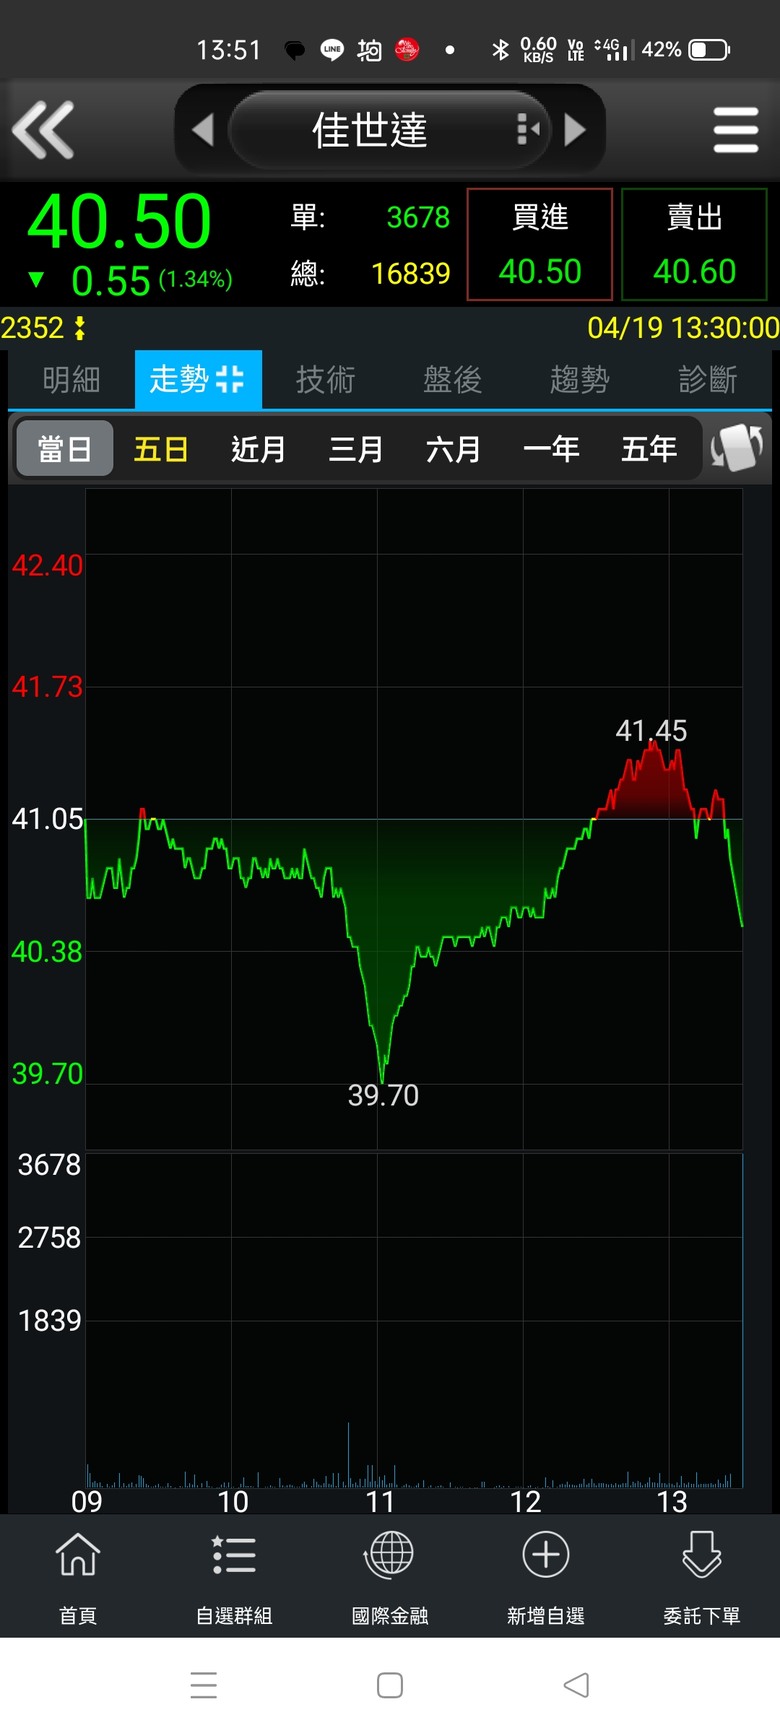Switch to the 技術 tab
The height and width of the screenshot is (1733, 780).
tap(325, 379)
